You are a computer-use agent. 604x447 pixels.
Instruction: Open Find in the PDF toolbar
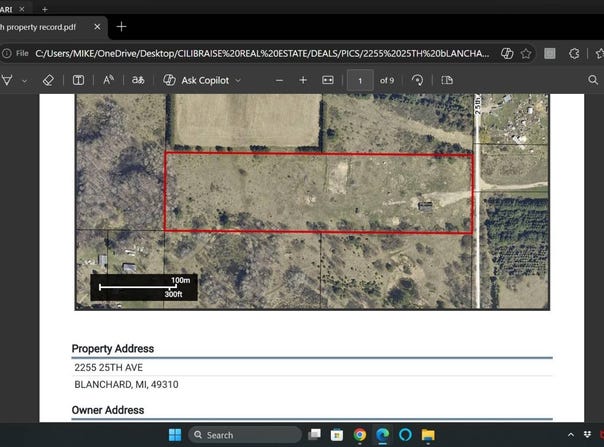pos(593,80)
